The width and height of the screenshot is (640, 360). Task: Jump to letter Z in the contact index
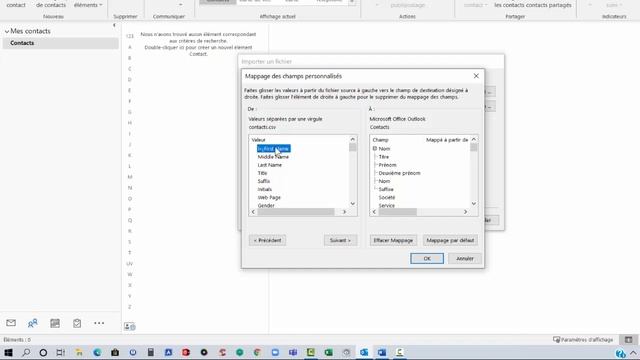pos(130,307)
